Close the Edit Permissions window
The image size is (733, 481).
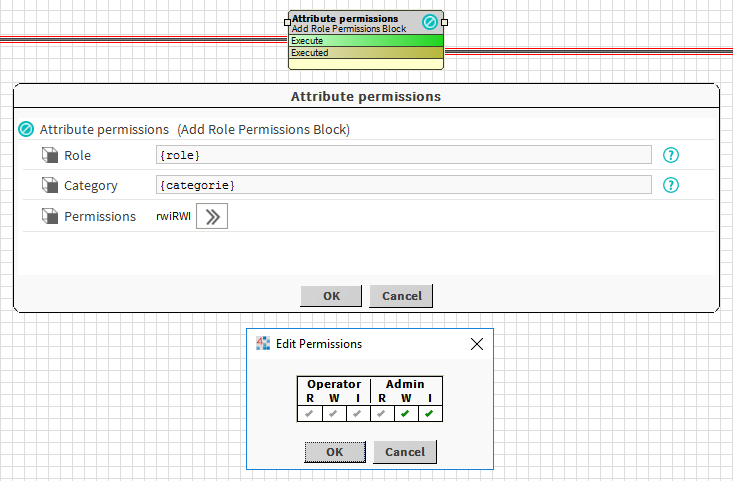coord(477,344)
